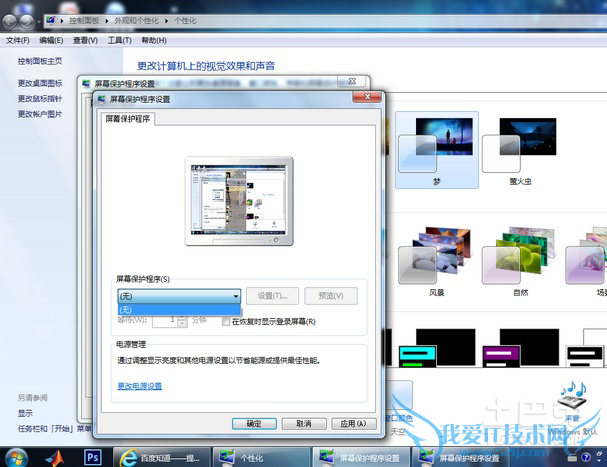This screenshot has width=607, height=467.
Task: Click 个性化 in the address breadcrumb
Action: click(185, 21)
